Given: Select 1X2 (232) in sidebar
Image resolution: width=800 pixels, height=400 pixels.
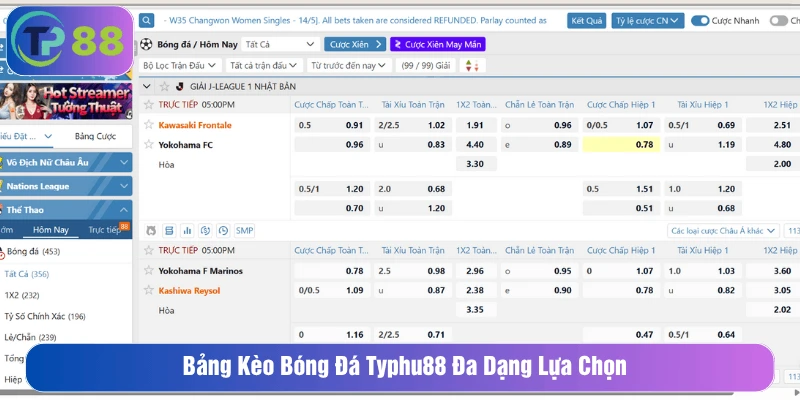Looking at the screenshot, I should [x=22, y=295].
